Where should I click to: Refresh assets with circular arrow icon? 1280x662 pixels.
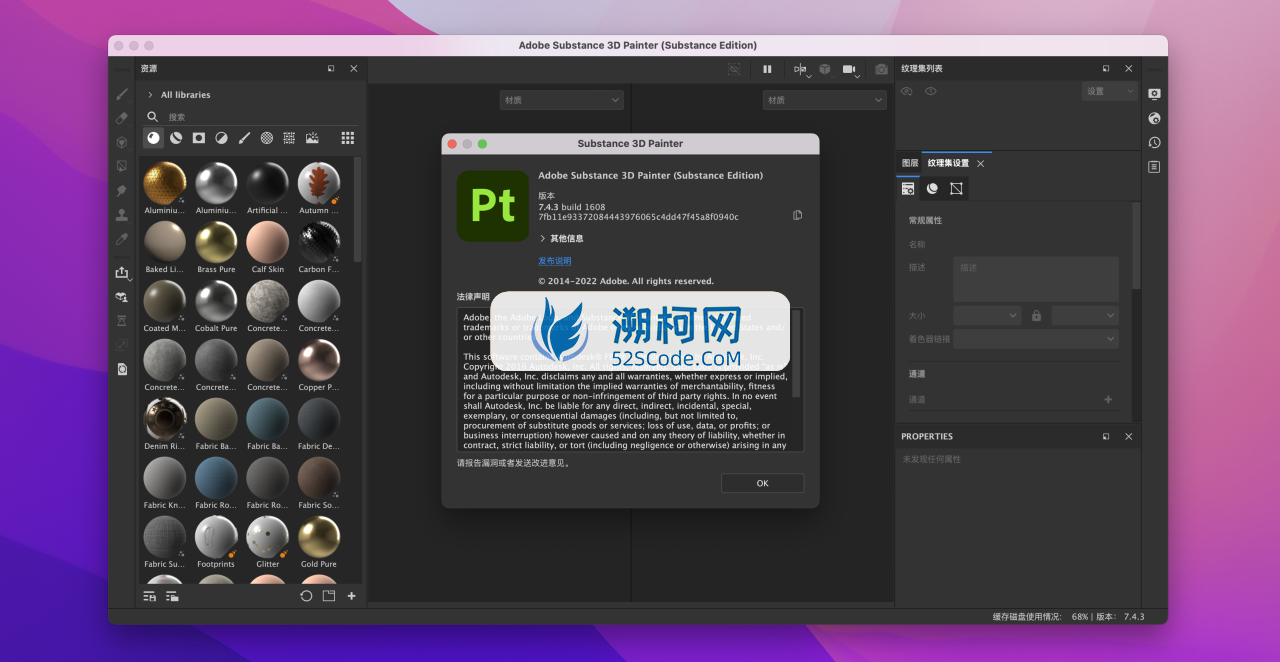click(306, 596)
